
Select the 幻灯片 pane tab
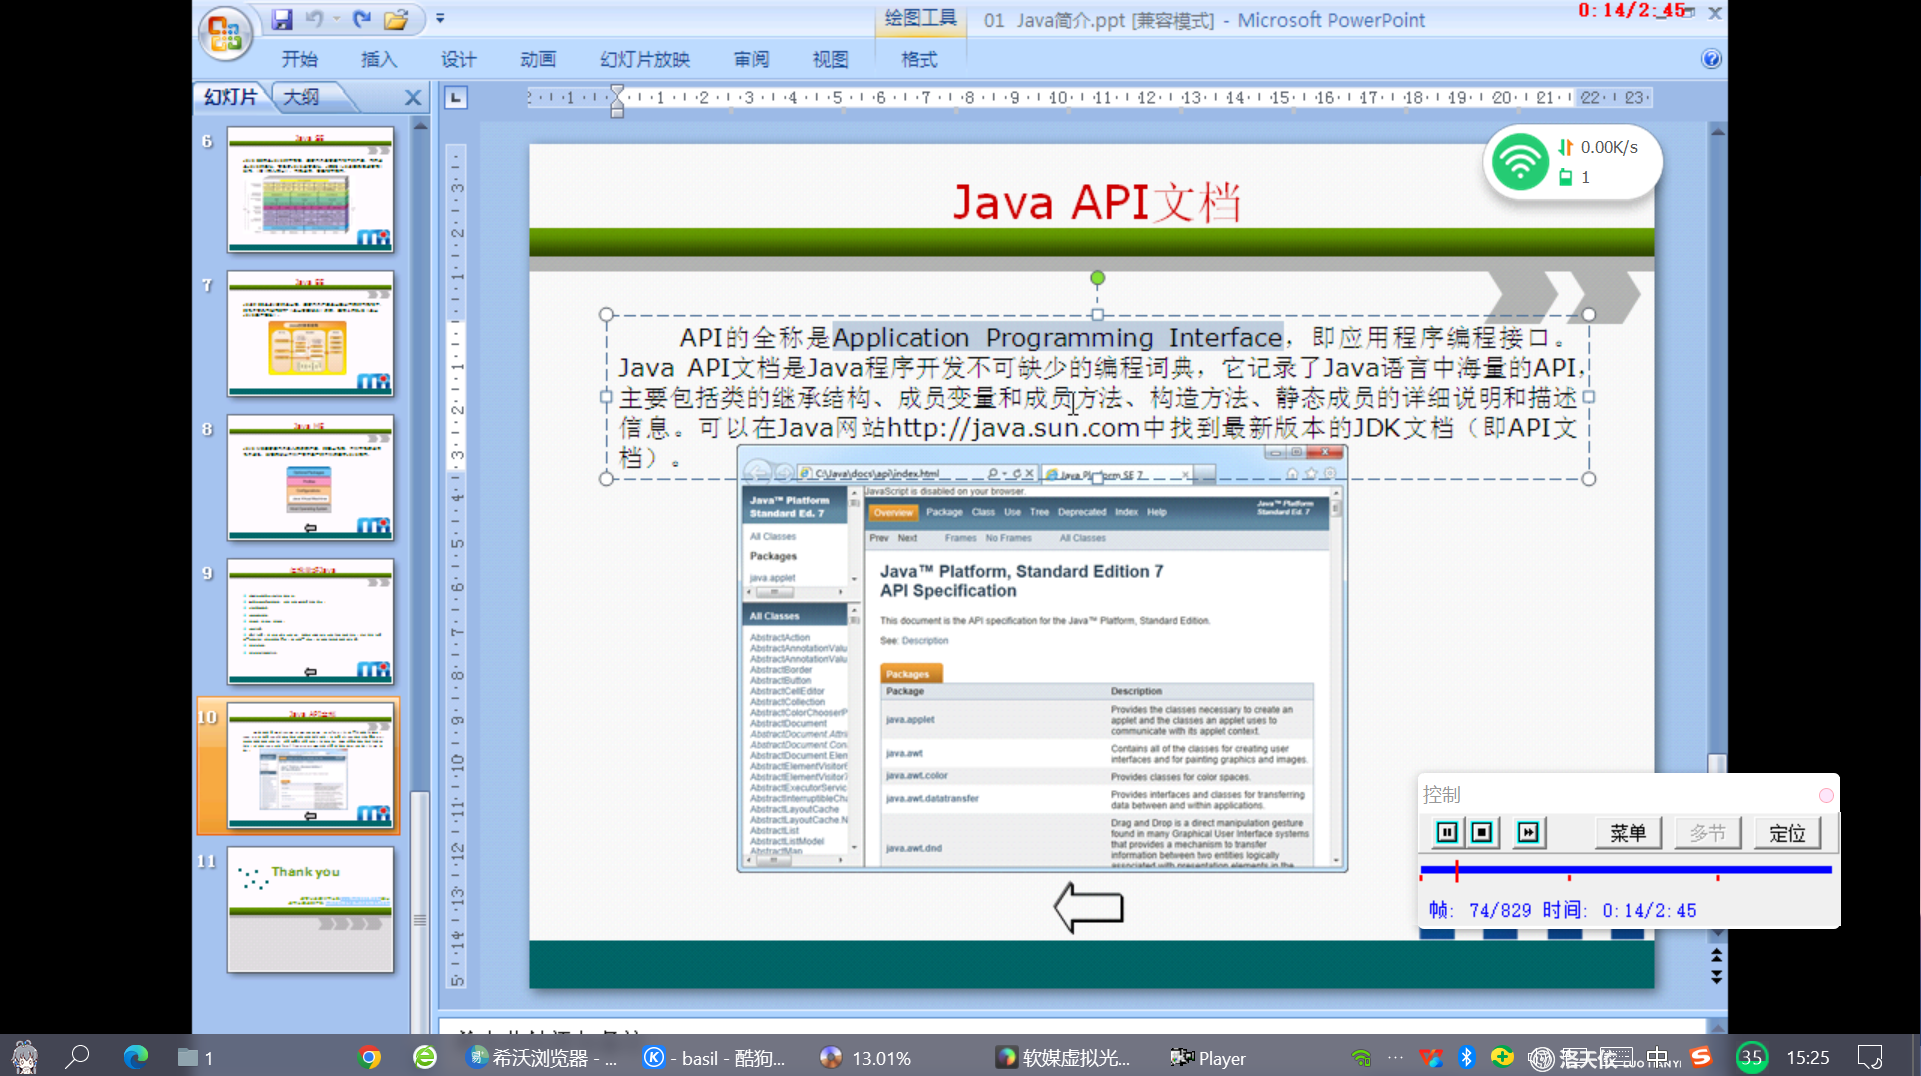(x=231, y=97)
